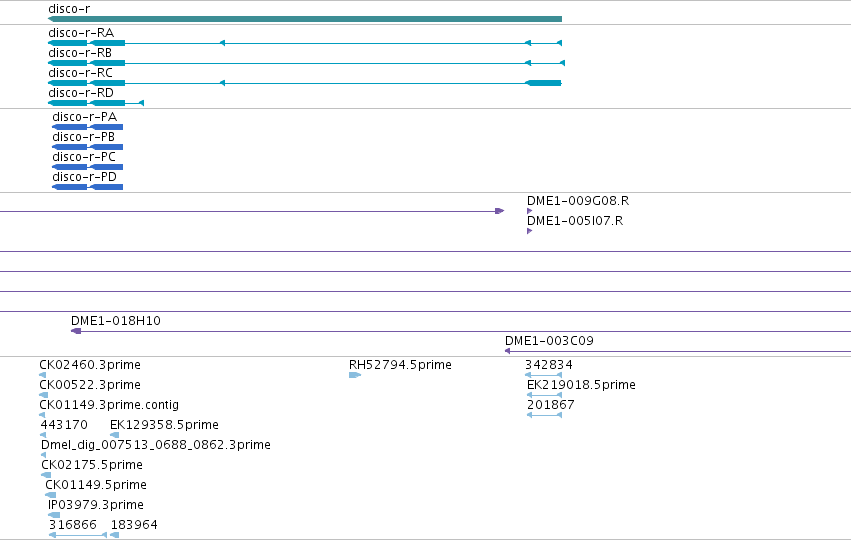Click the disco-r-PA protein feature

point(87,127)
